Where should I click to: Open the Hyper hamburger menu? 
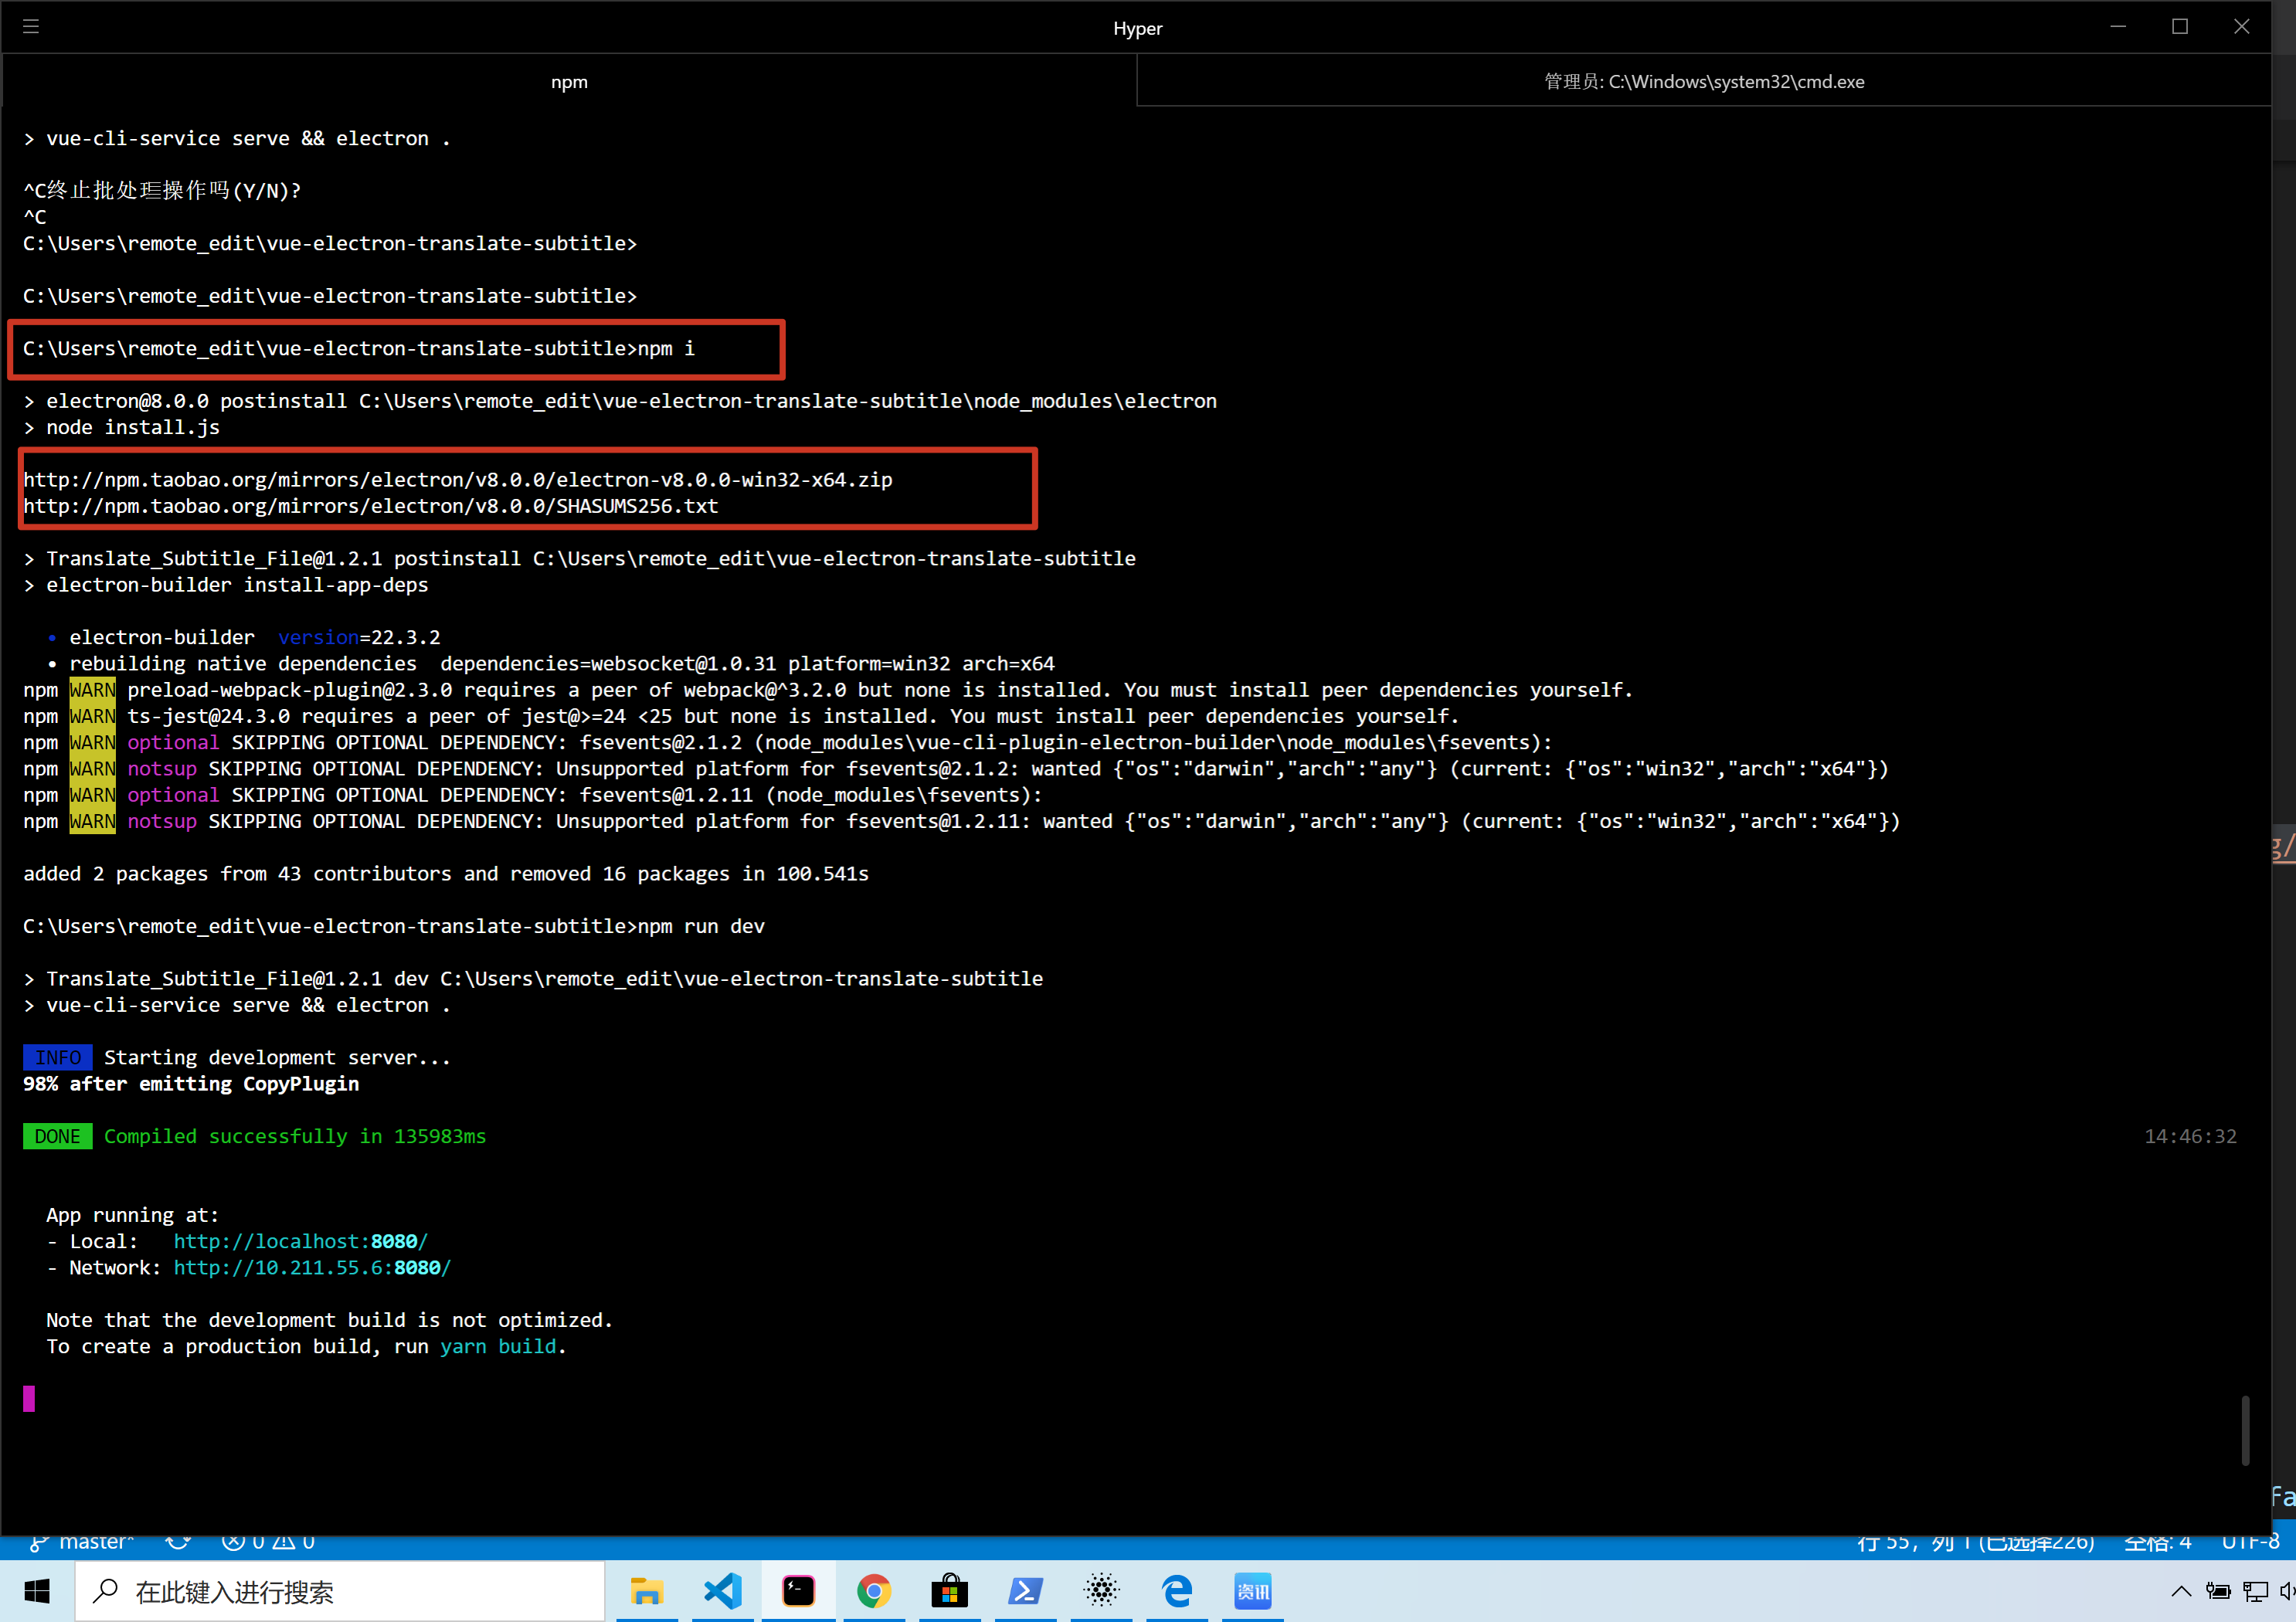(31, 27)
